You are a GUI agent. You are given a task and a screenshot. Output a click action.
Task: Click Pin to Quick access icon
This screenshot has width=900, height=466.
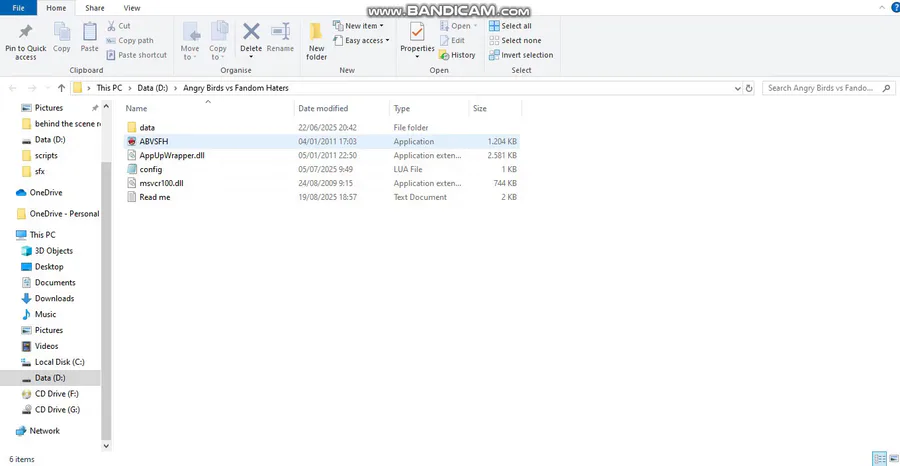pyautogui.click(x=25, y=32)
